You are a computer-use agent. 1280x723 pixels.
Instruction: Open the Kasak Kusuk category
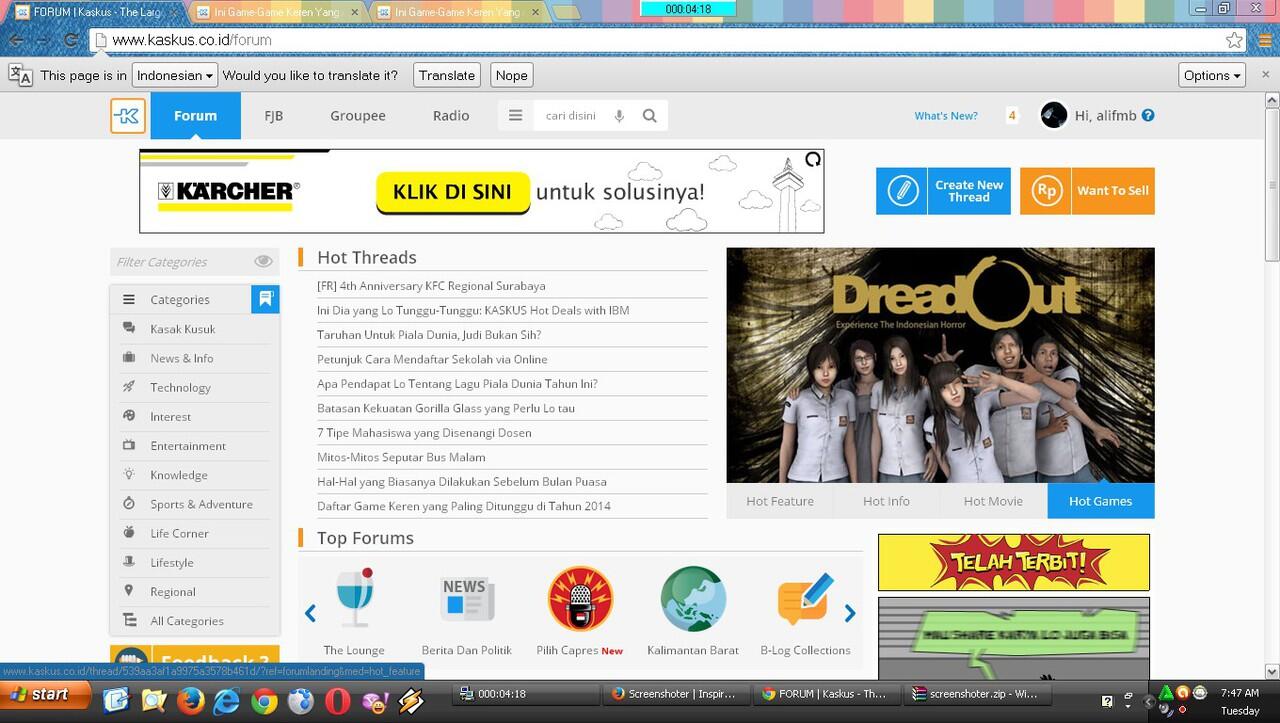tap(183, 329)
